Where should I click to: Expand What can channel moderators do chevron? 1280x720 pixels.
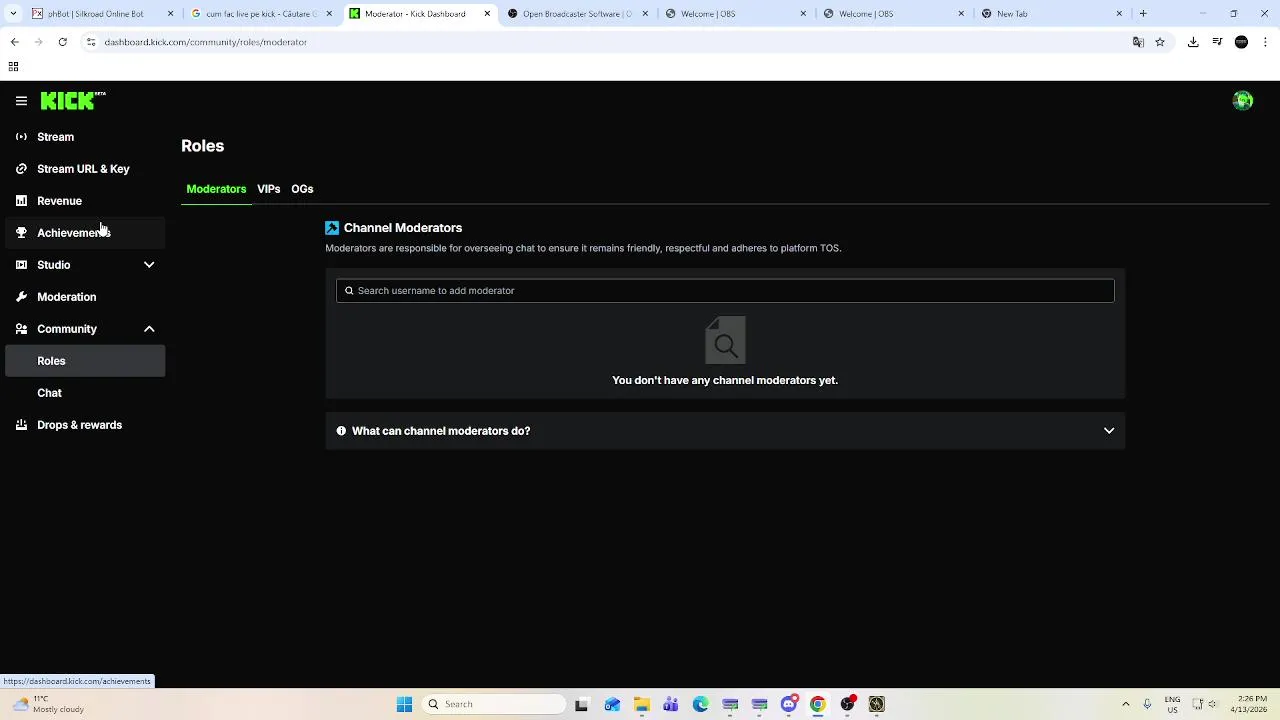(1109, 431)
